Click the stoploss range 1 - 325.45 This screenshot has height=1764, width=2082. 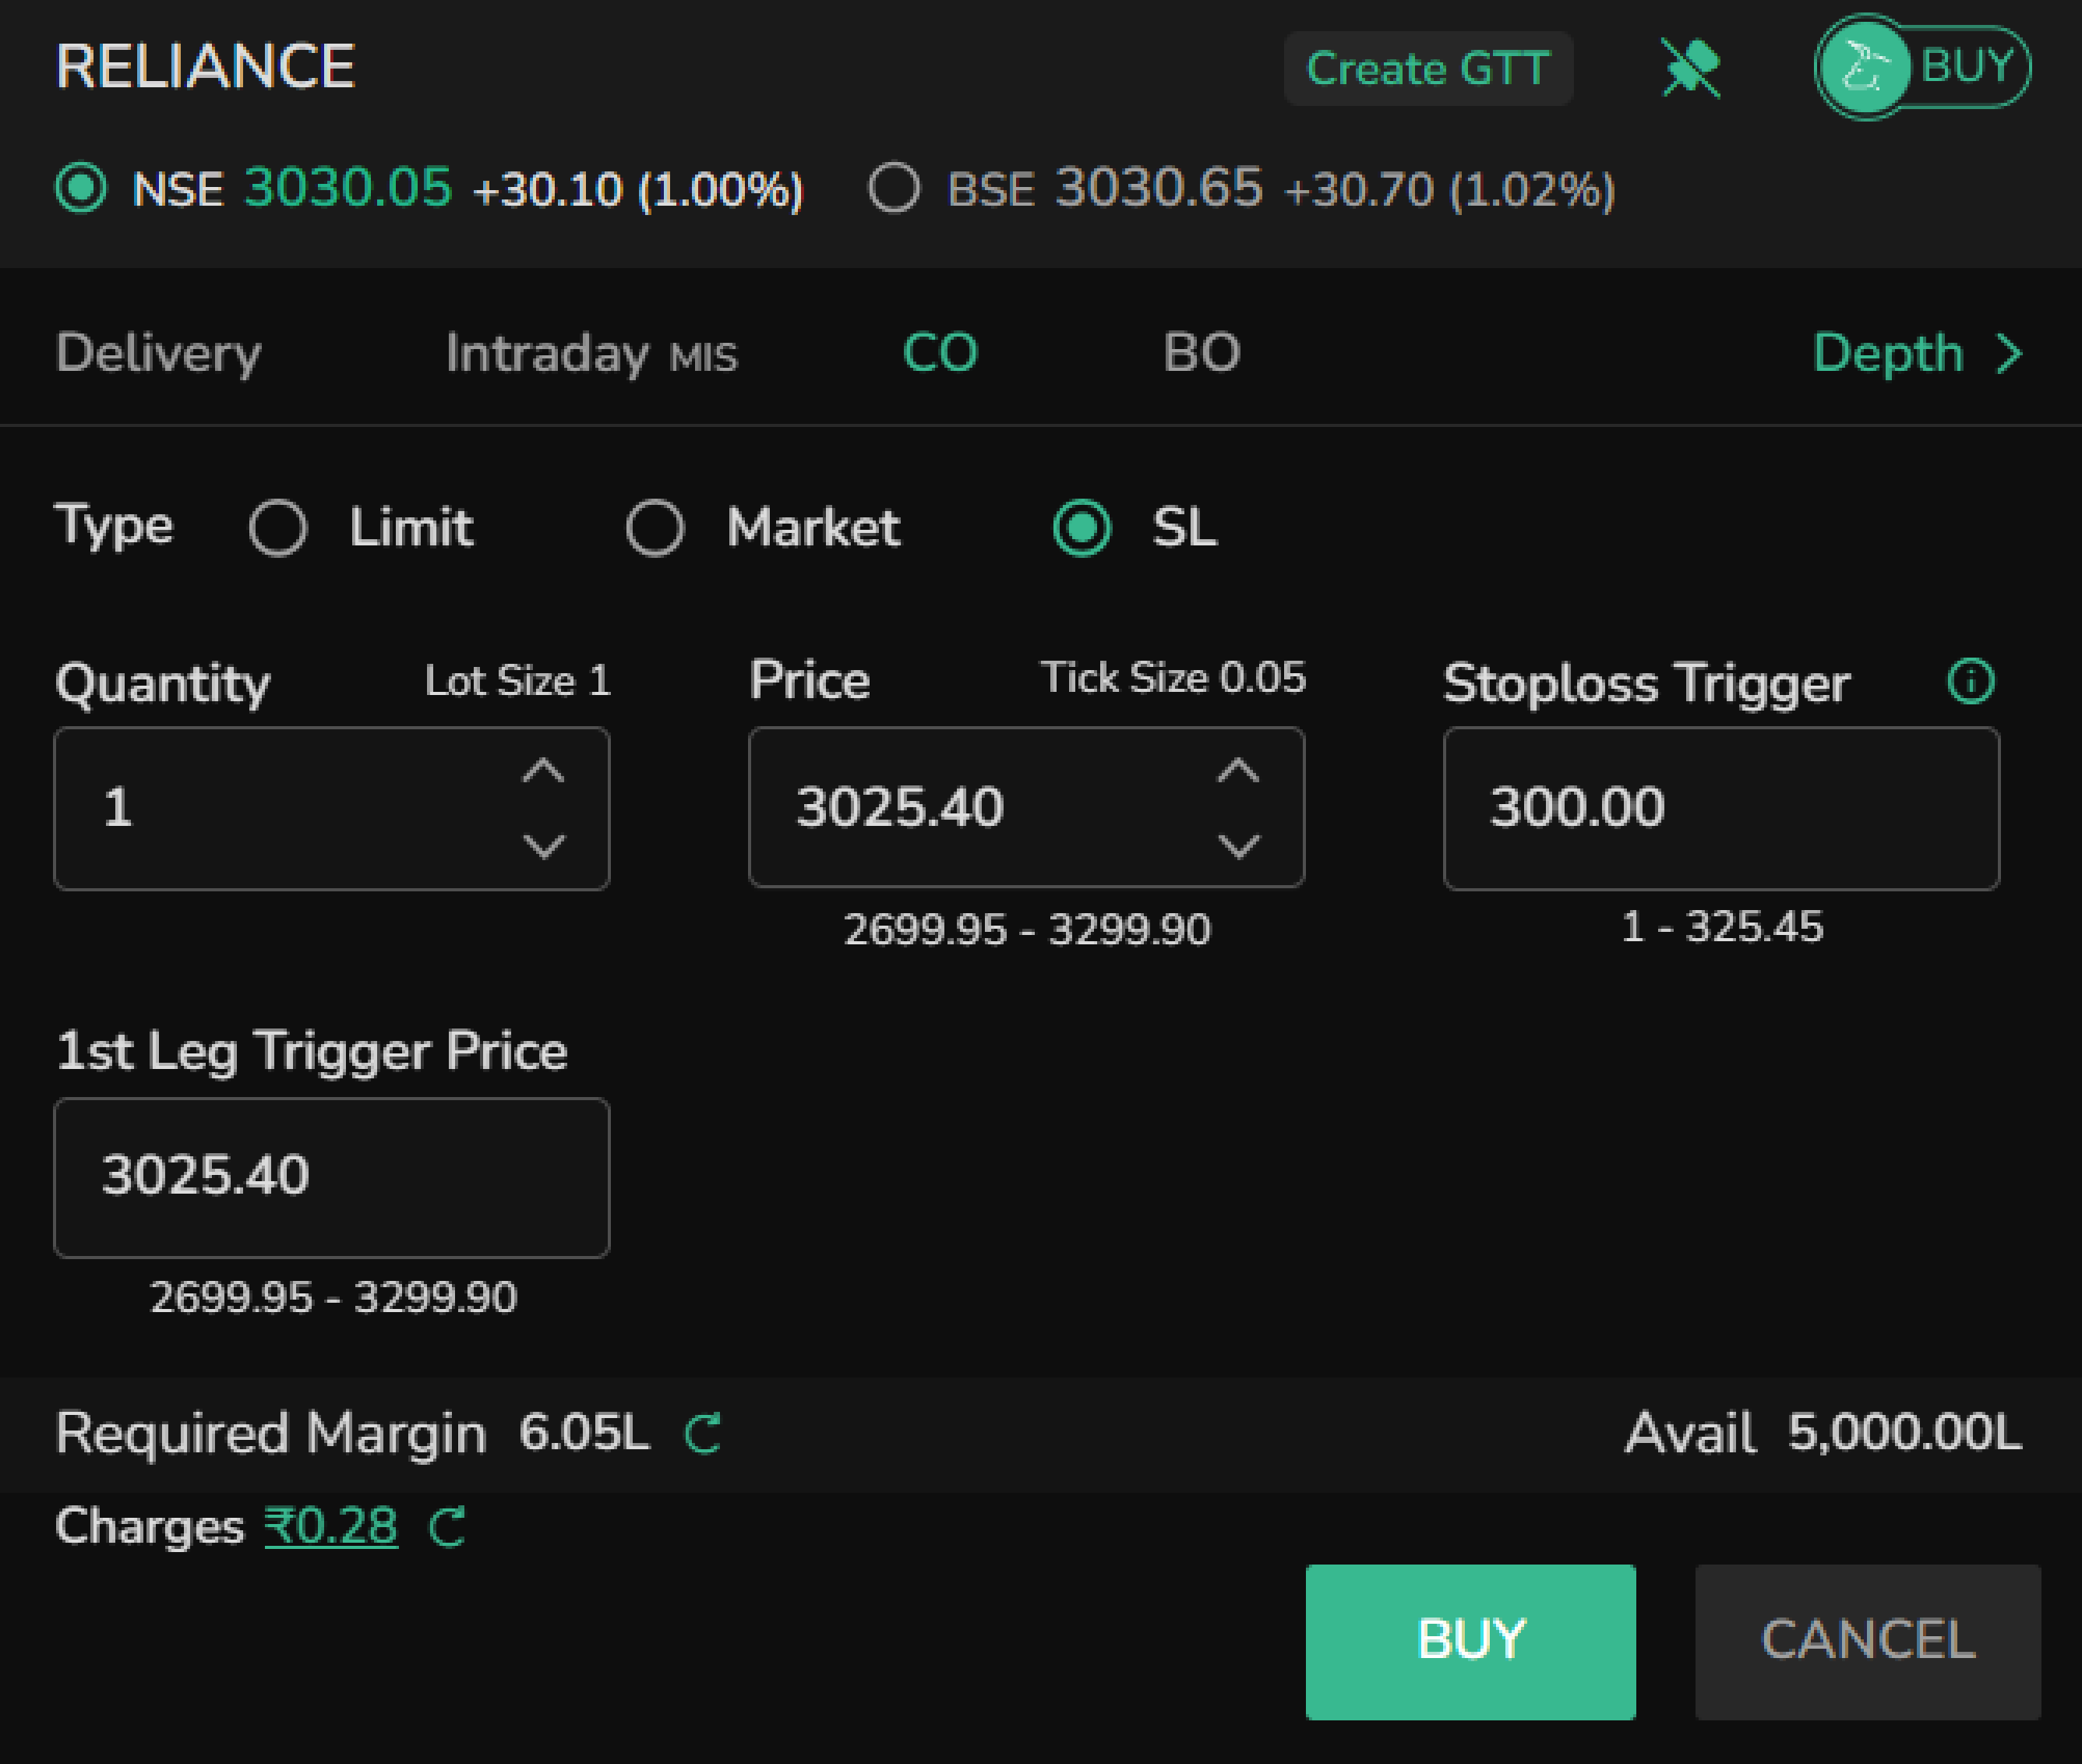tap(1722, 927)
